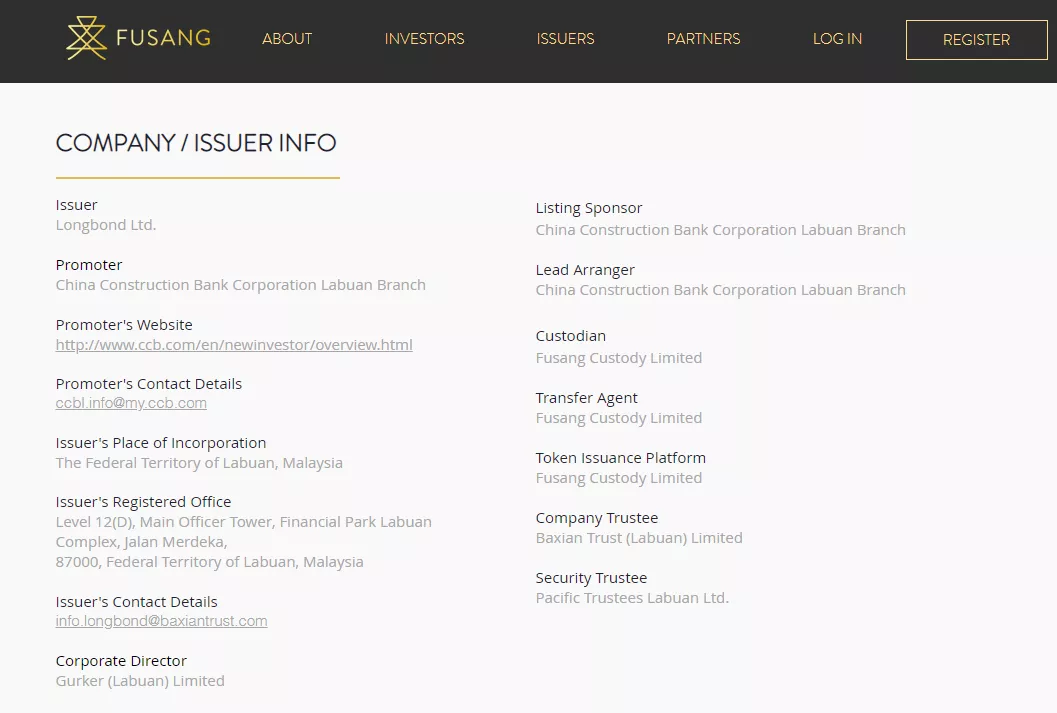
Task: Click the Promoter label
Action: (89, 265)
